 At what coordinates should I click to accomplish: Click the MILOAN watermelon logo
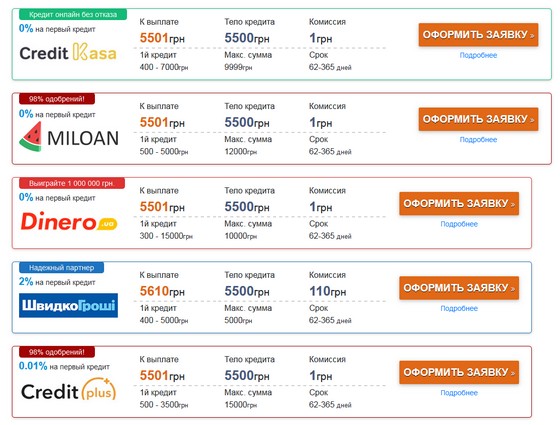point(69,137)
